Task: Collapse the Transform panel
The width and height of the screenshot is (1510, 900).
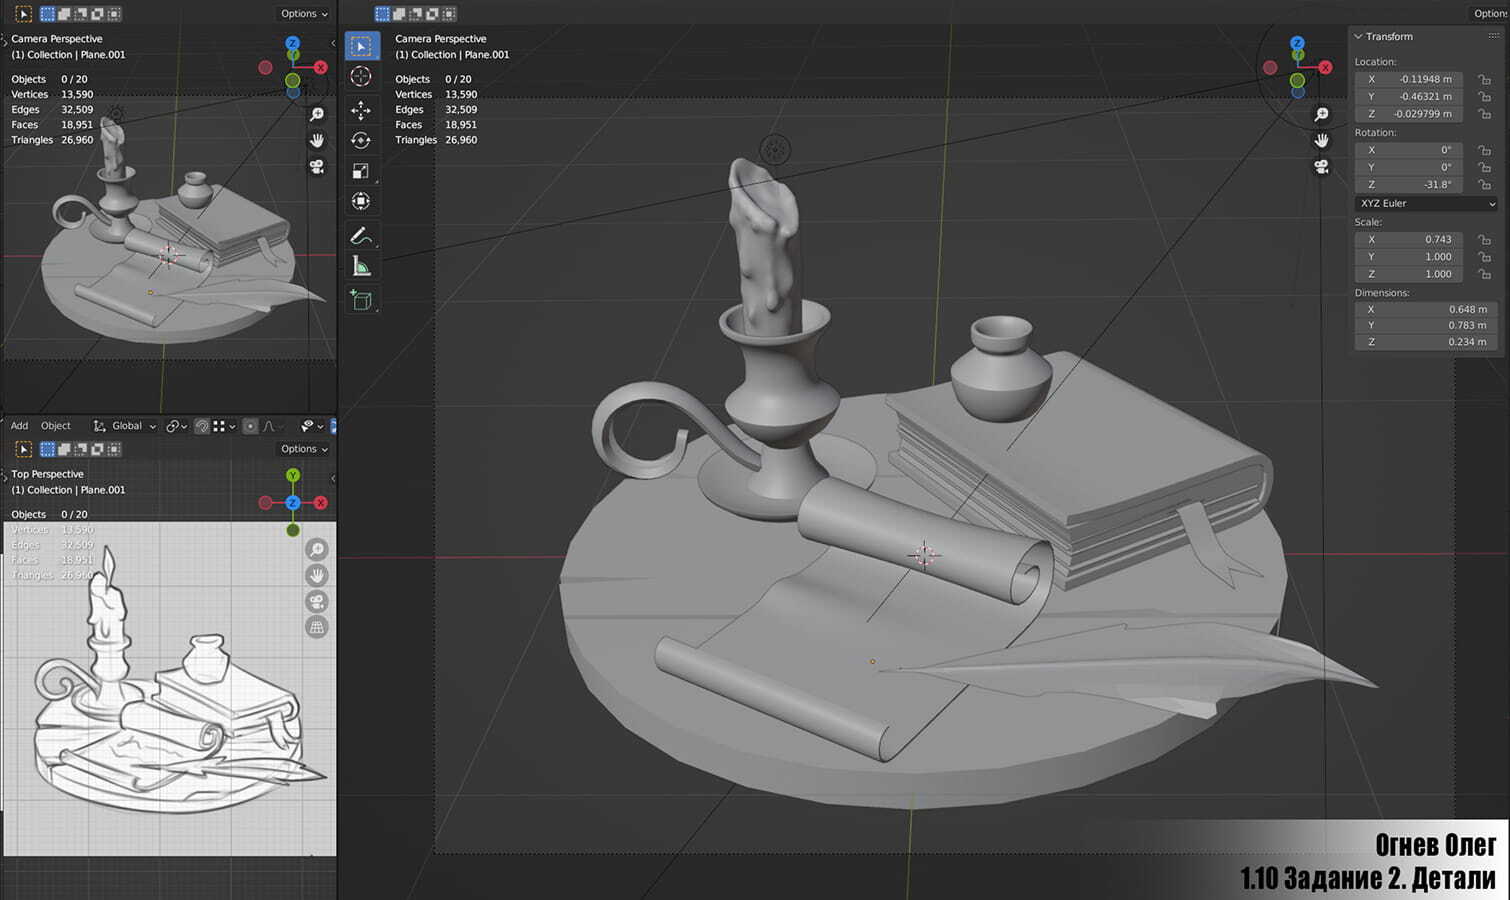Action: point(1359,37)
